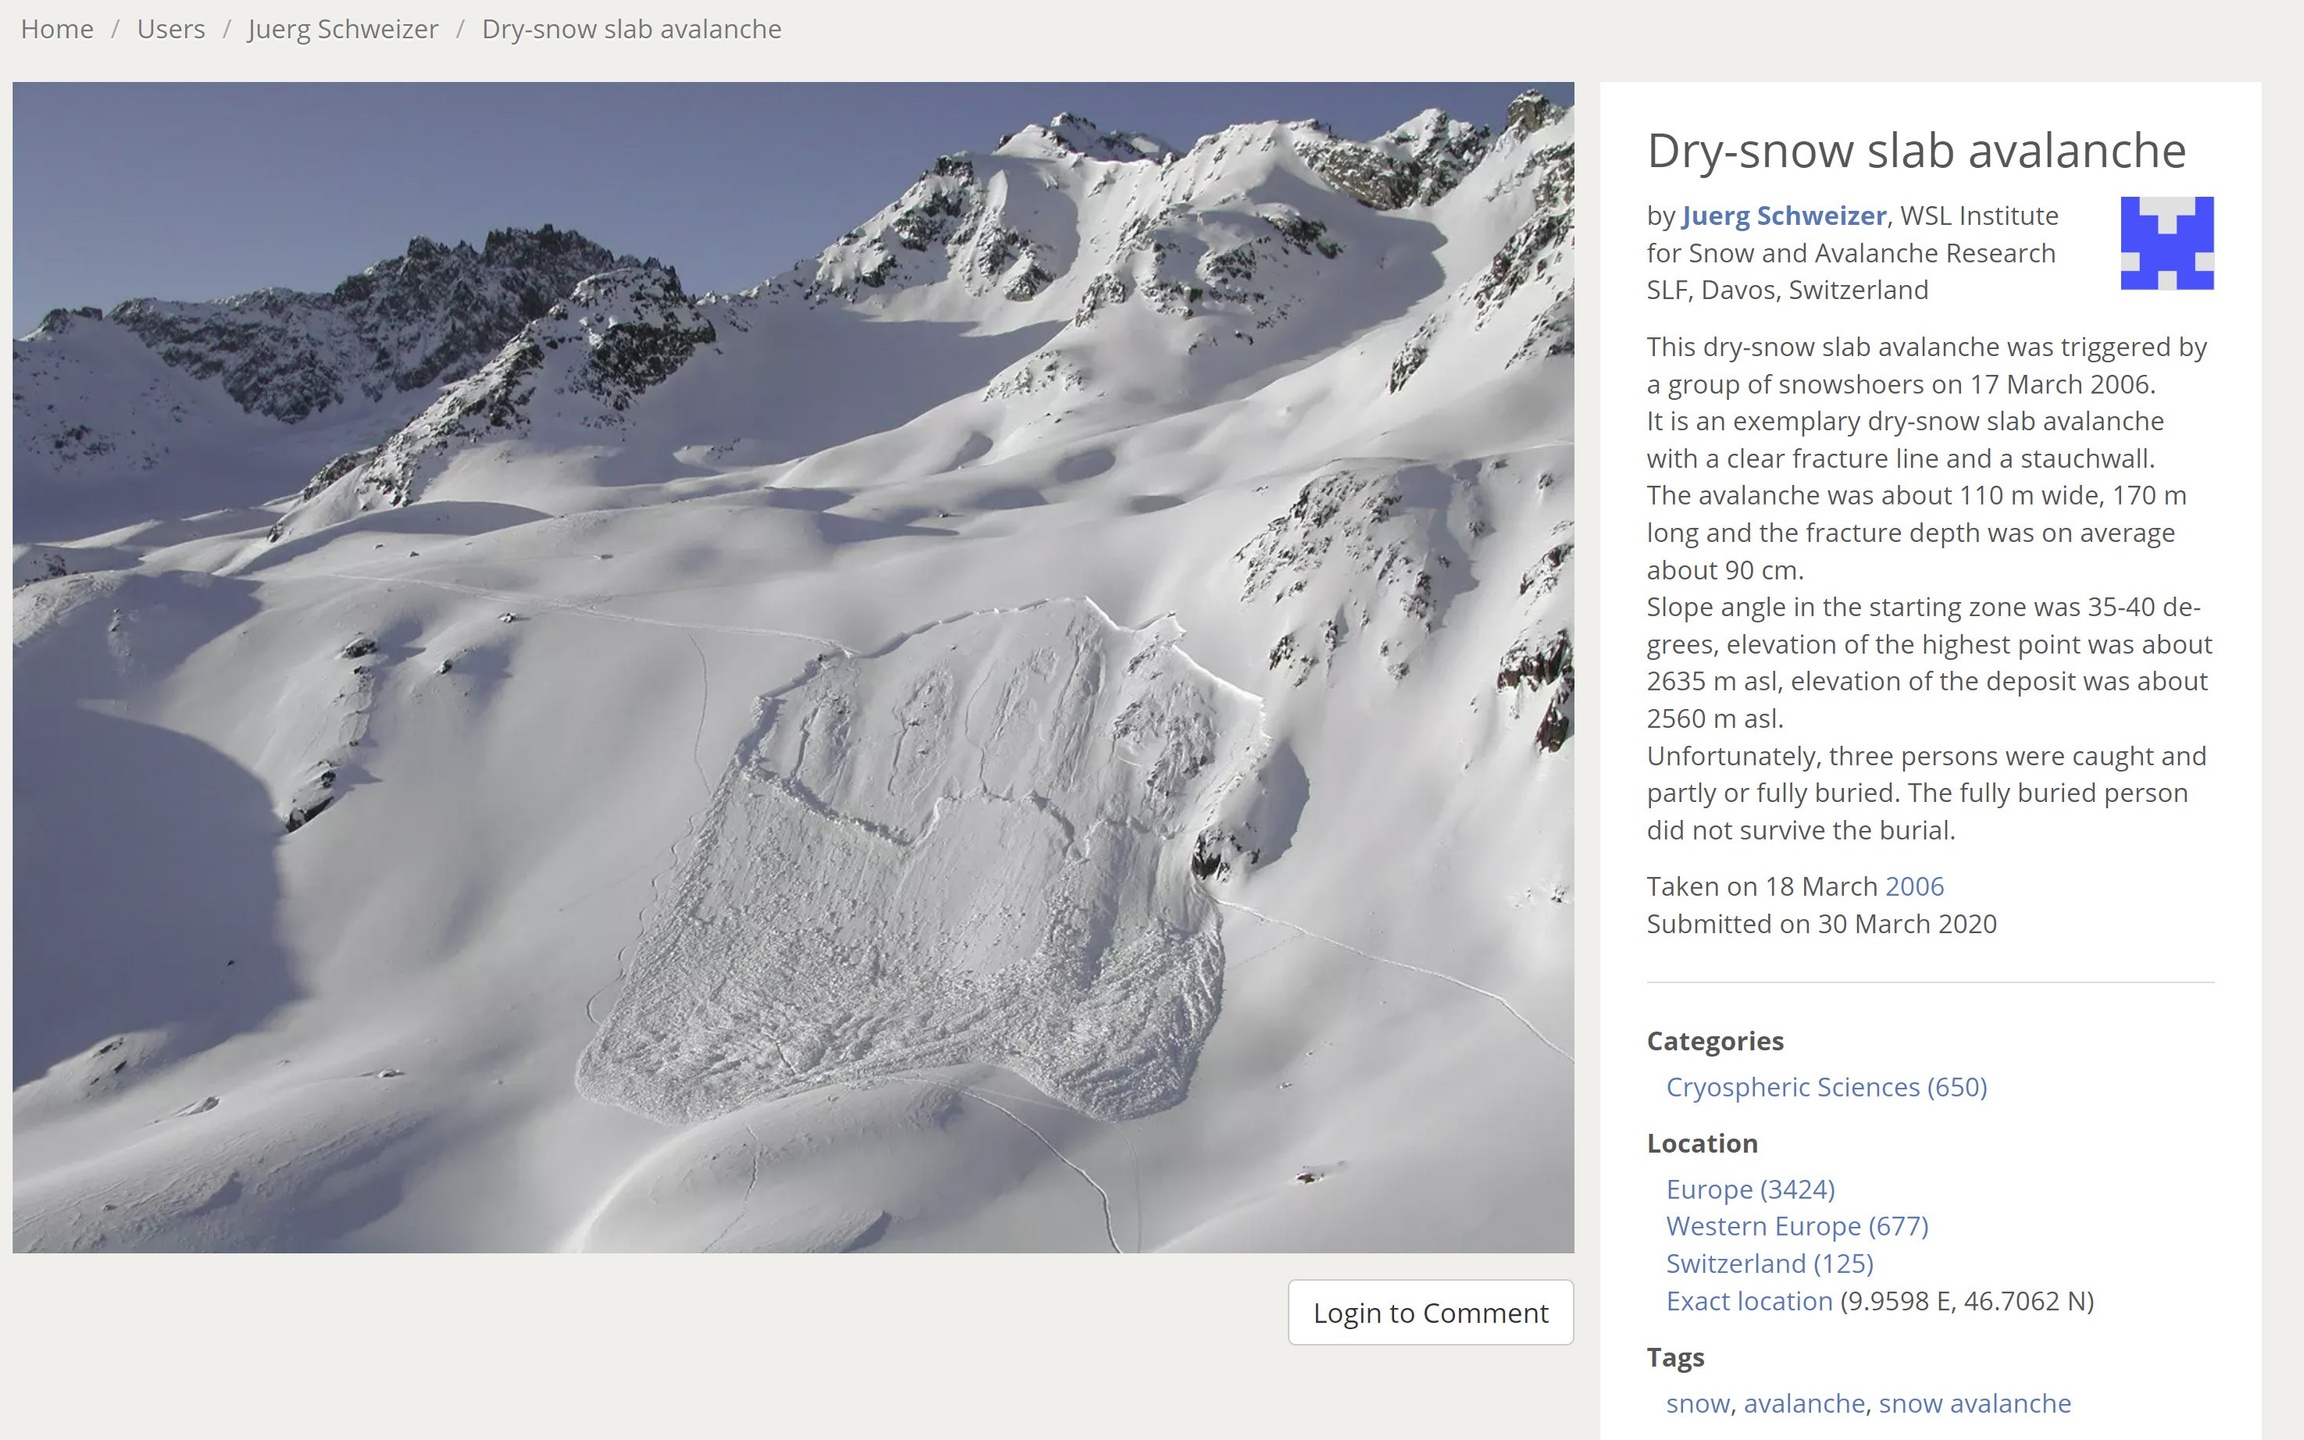This screenshot has height=1440, width=2304.
Task: Select Western Europe (677) location
Action: 1796,1226
